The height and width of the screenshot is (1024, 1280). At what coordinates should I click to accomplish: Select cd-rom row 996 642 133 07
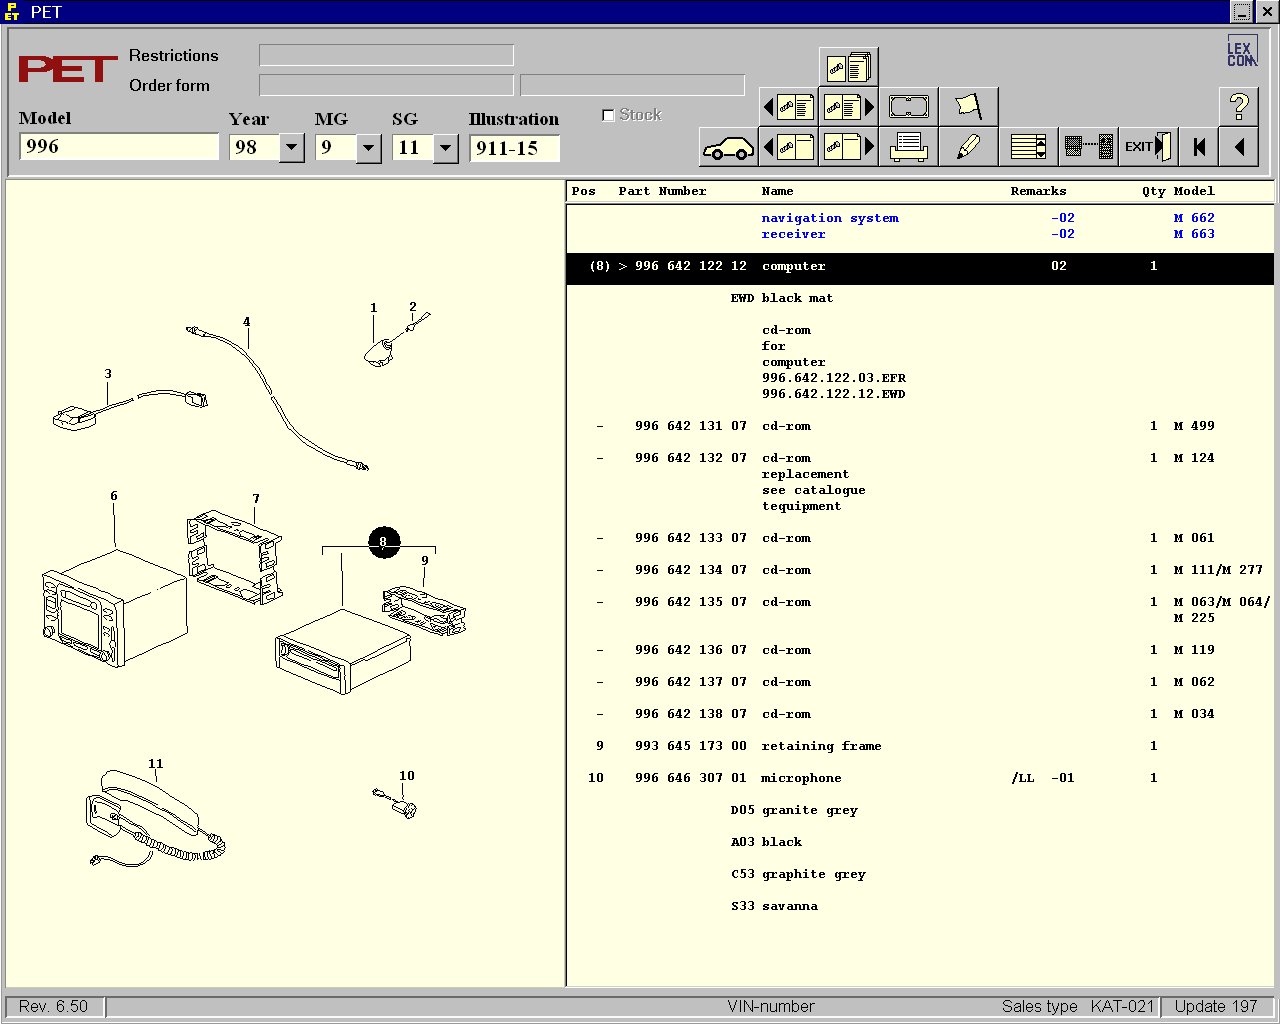point(920,538)
